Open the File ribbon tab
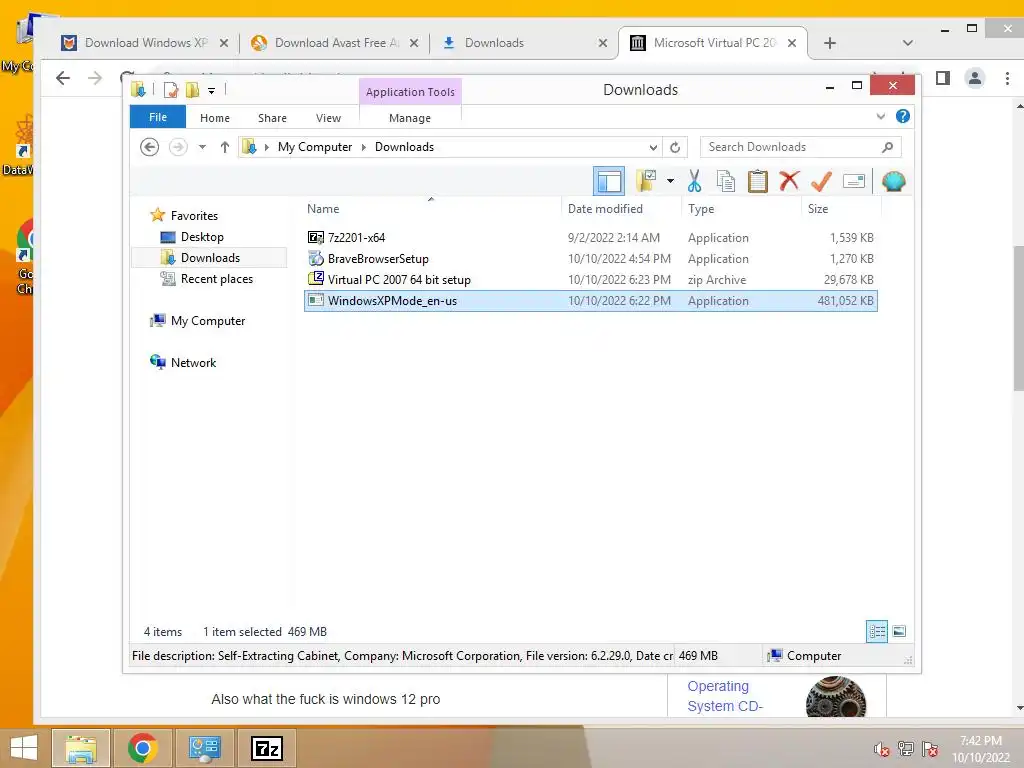 pyautogui.click(x=158, y=117)
